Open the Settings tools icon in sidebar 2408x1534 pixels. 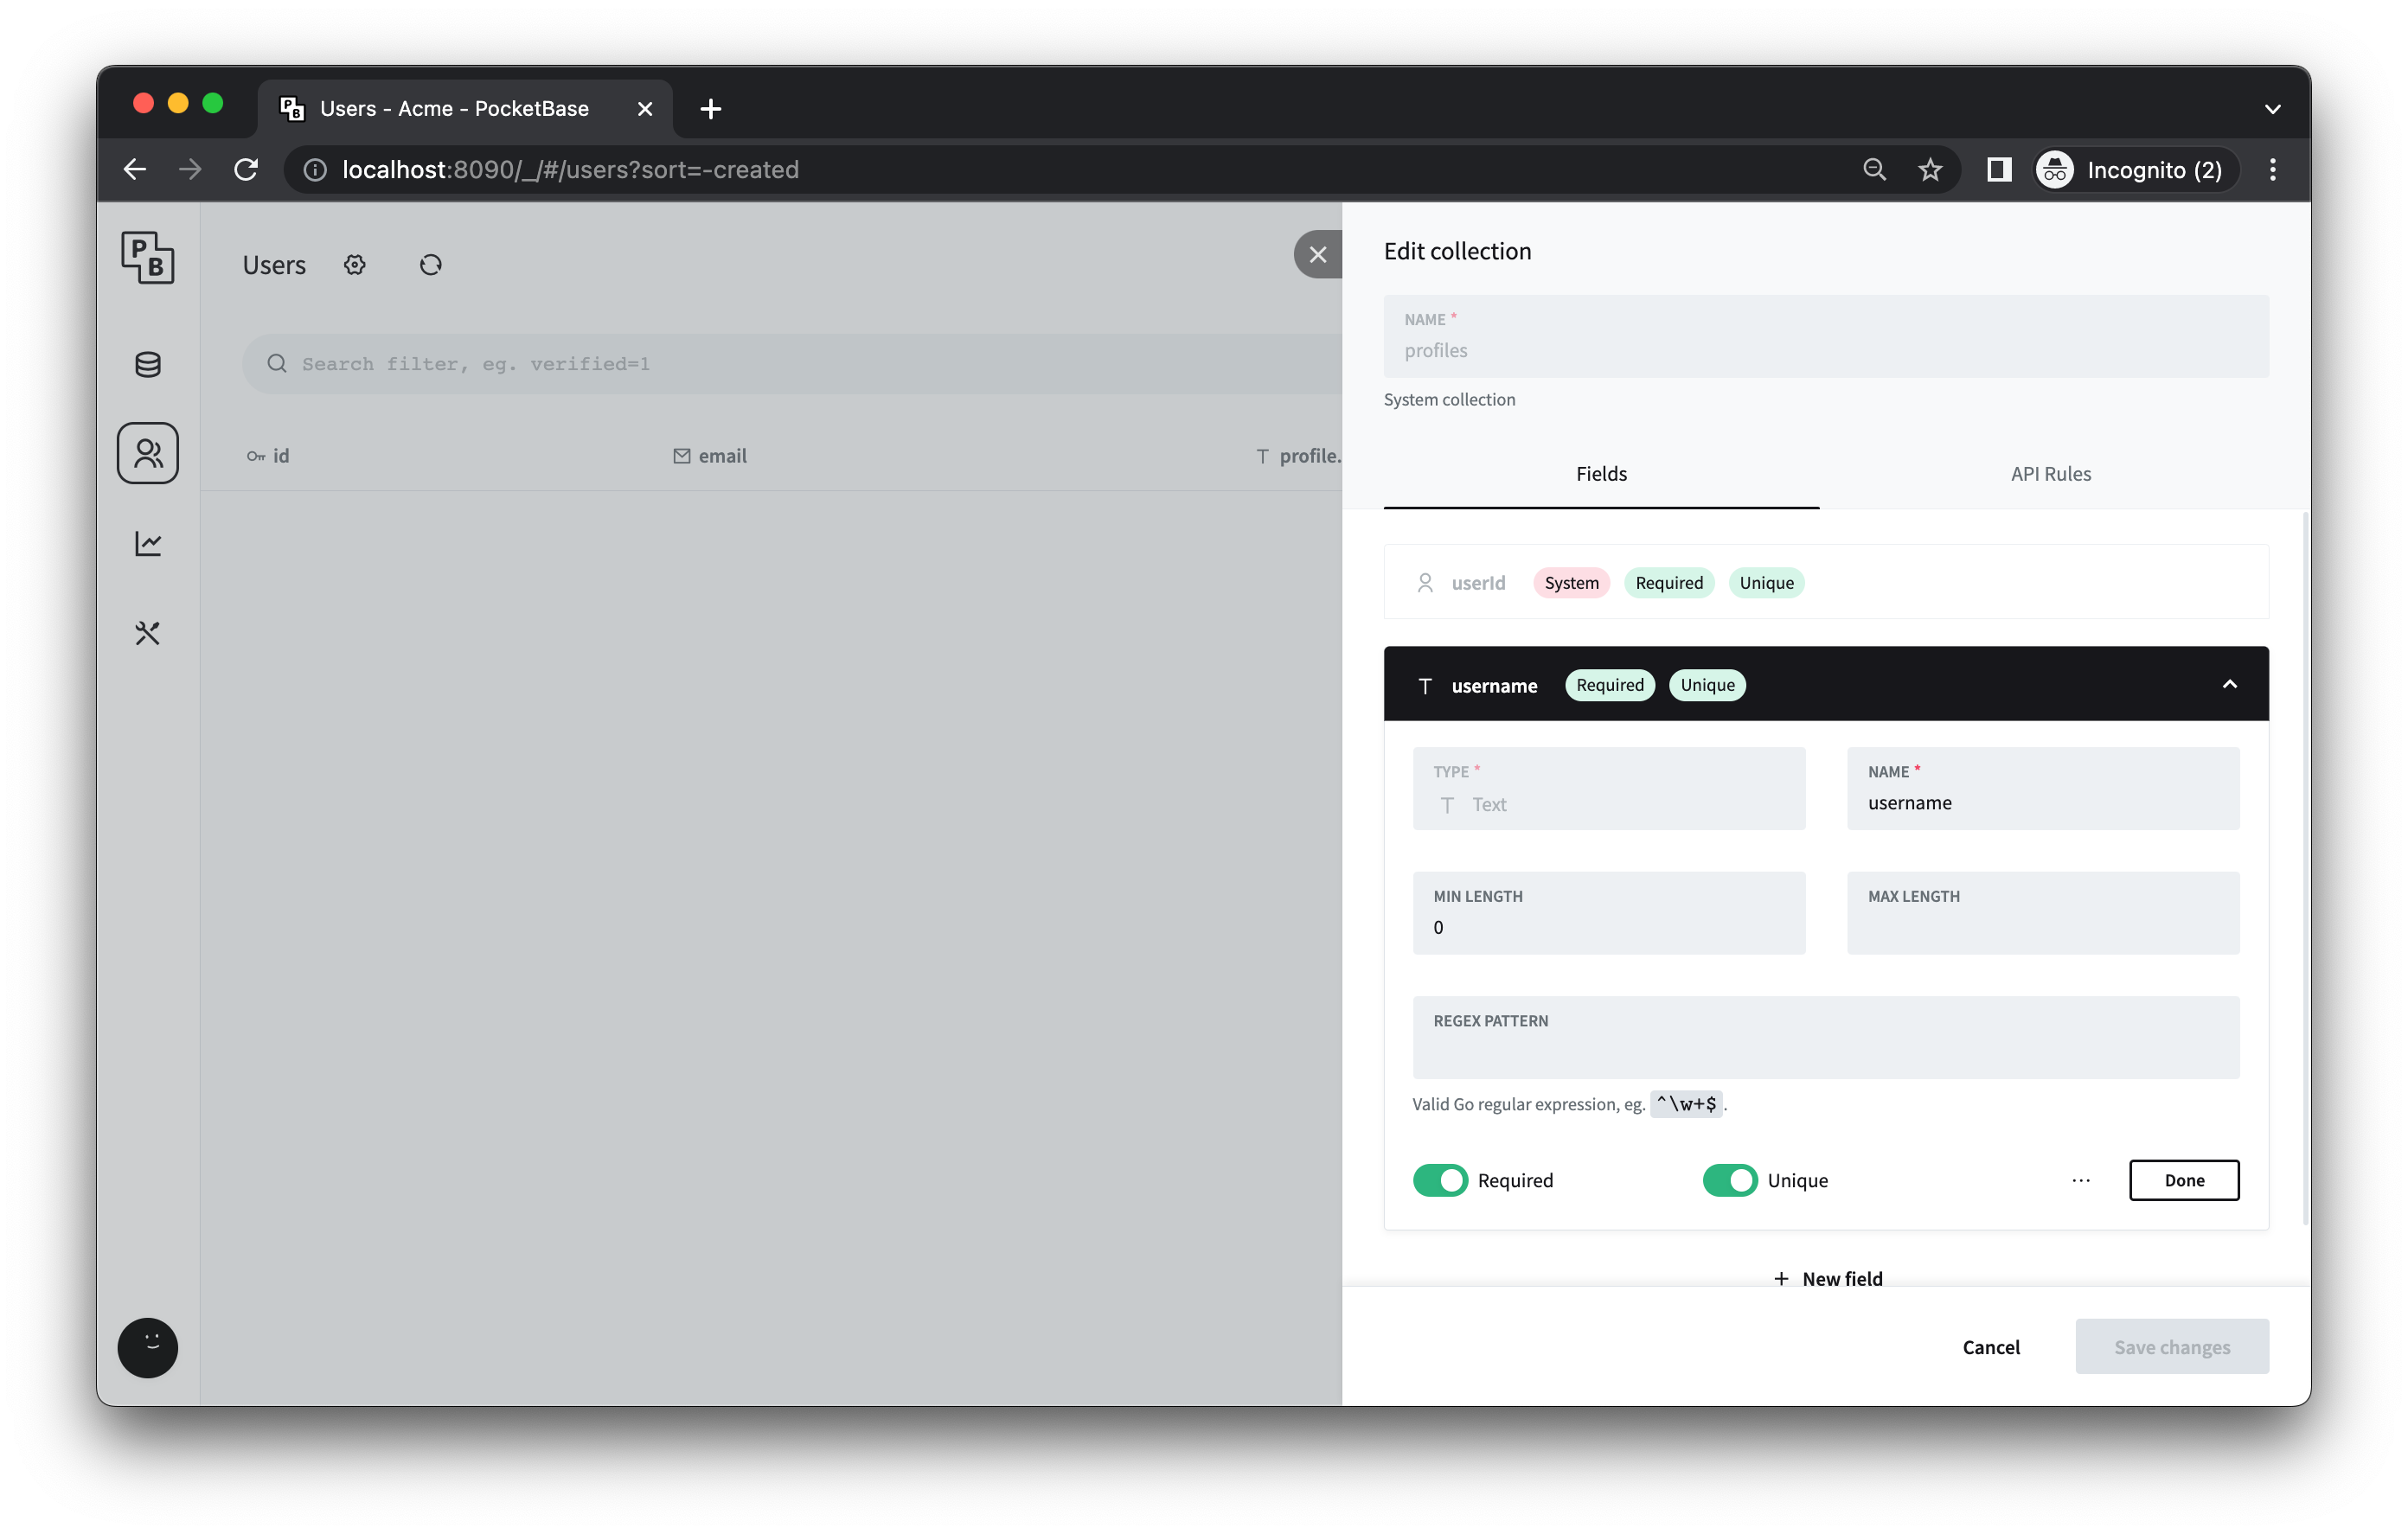click(148, 633)
